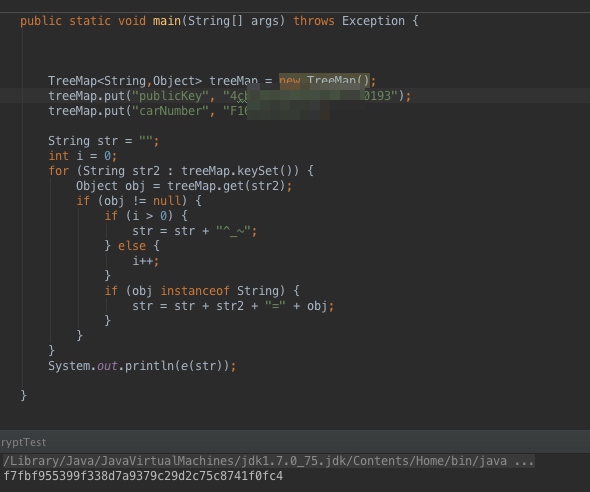Click the "^_~" string literal
Screen dimensions: 590x492
pos(233,231)
